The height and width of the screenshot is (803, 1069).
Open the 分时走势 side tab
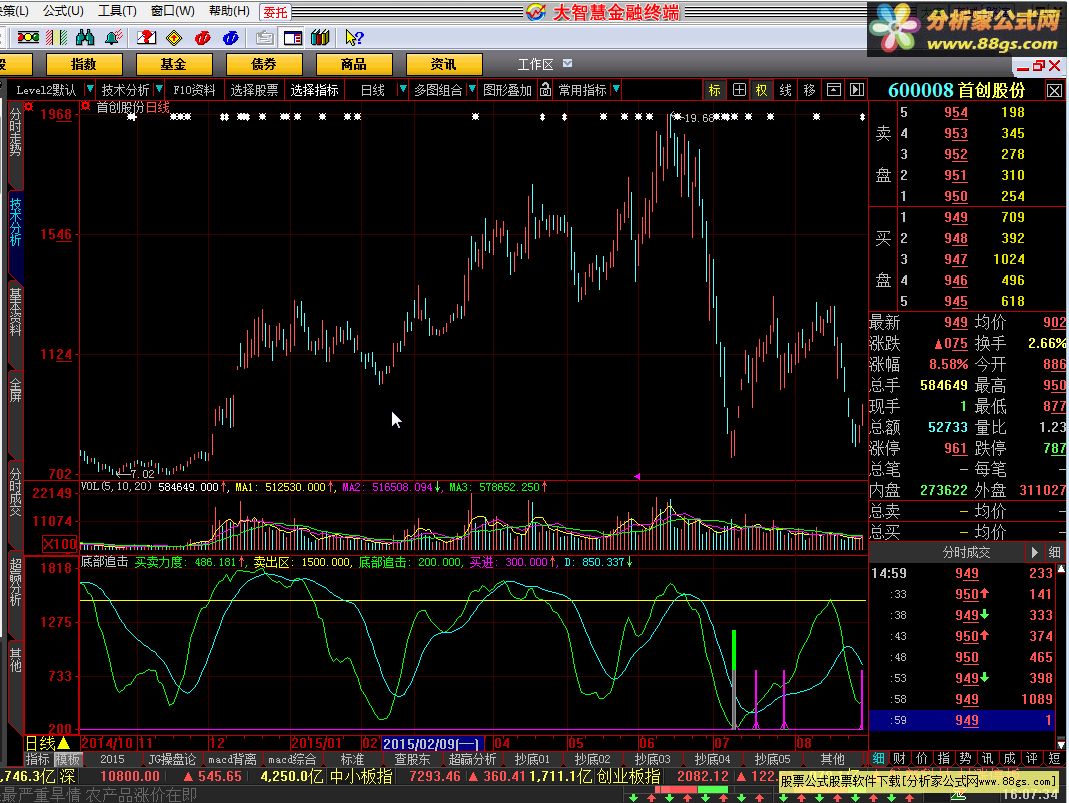(15, 134)
